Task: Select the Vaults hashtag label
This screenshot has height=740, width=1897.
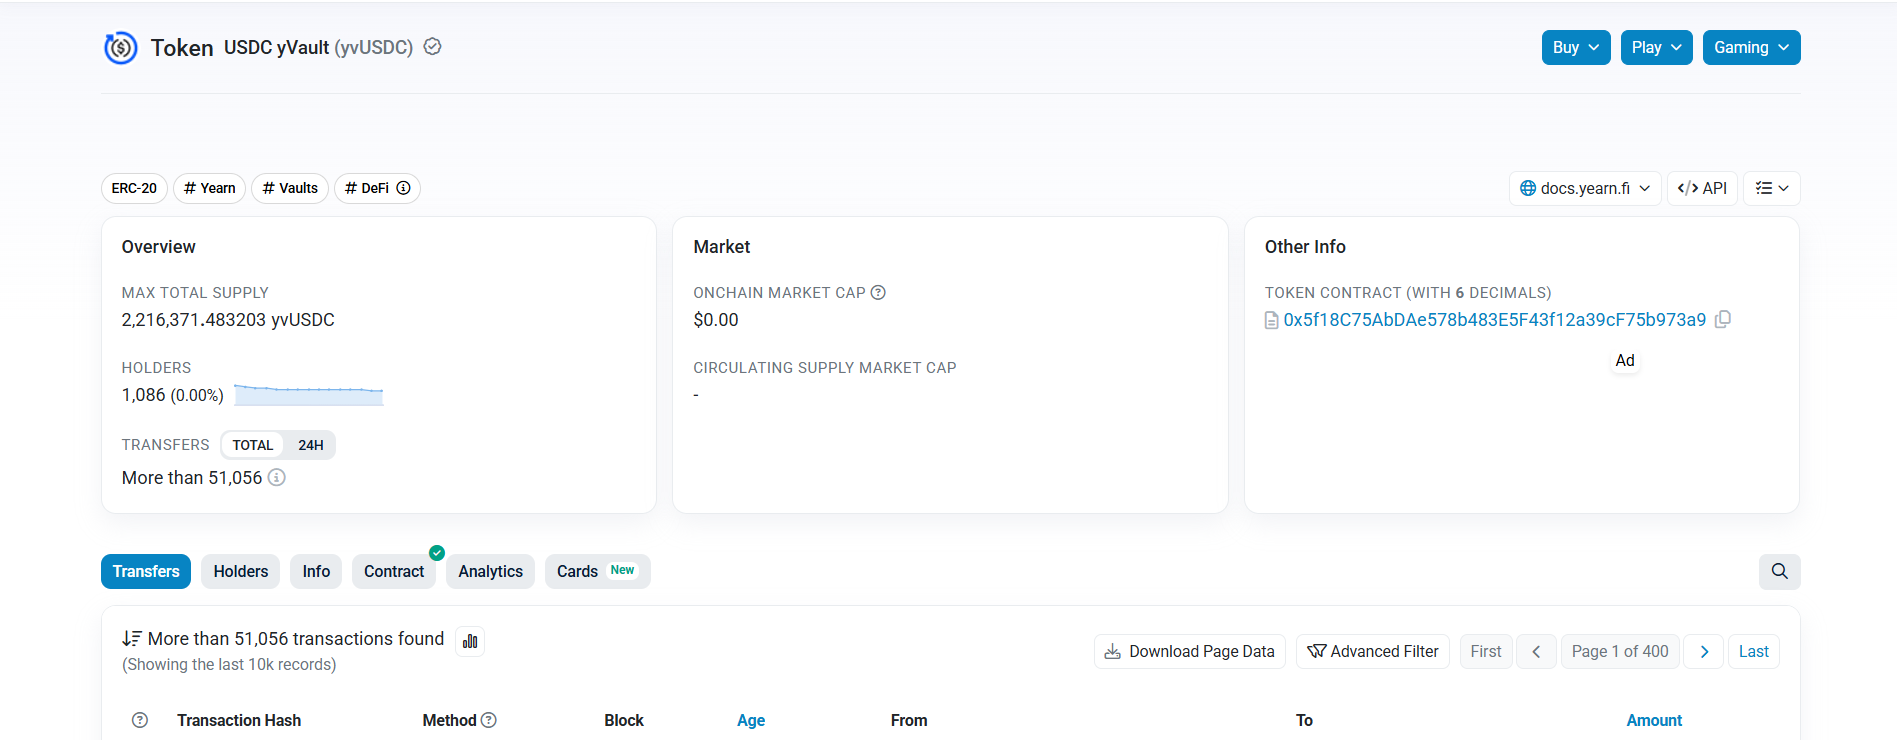Action: click(x=290, y=188)
